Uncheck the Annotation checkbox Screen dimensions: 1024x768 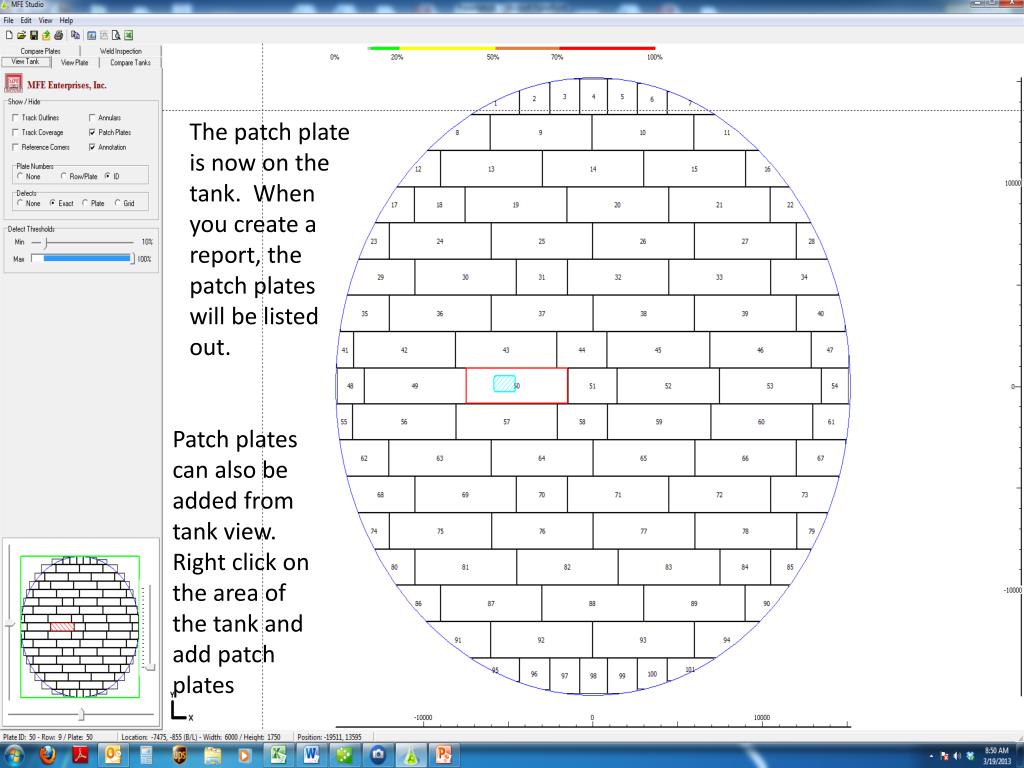[92, 147]
